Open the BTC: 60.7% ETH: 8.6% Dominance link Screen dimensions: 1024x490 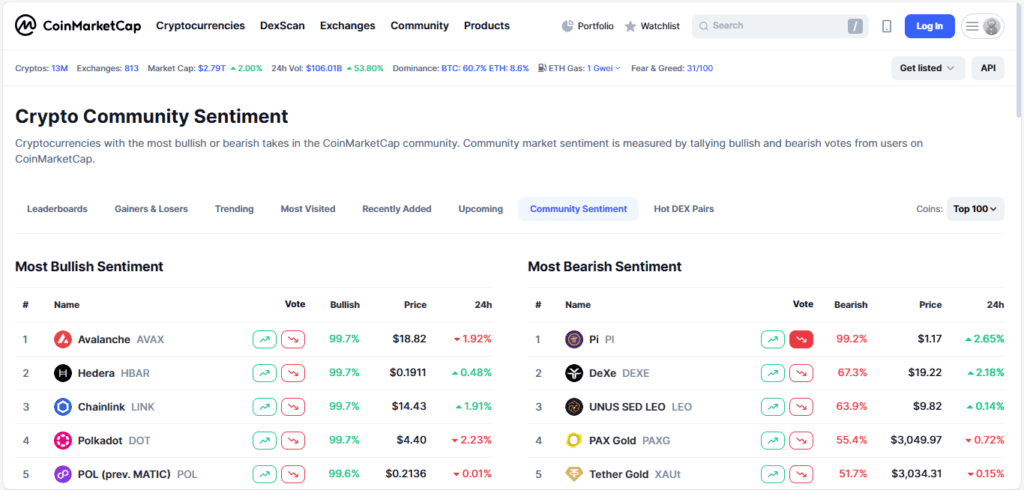485,68
